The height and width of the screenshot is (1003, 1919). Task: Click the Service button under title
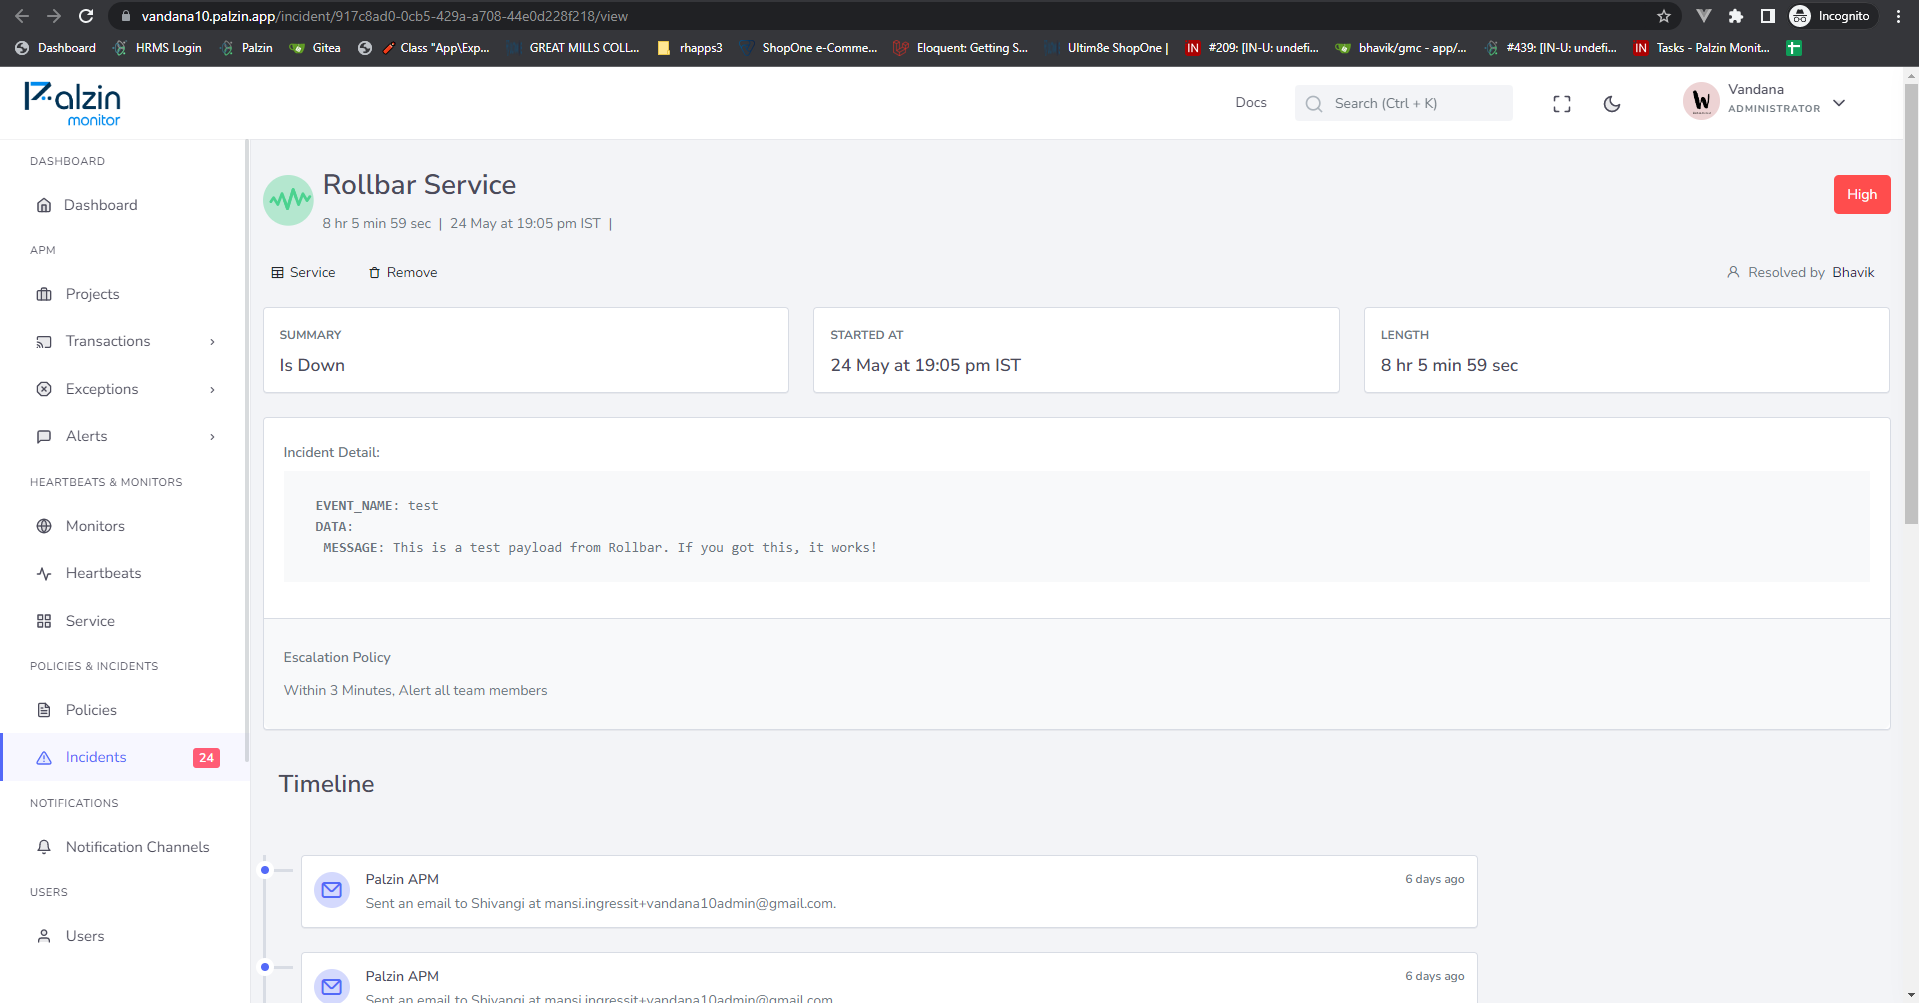pos(303,272)
